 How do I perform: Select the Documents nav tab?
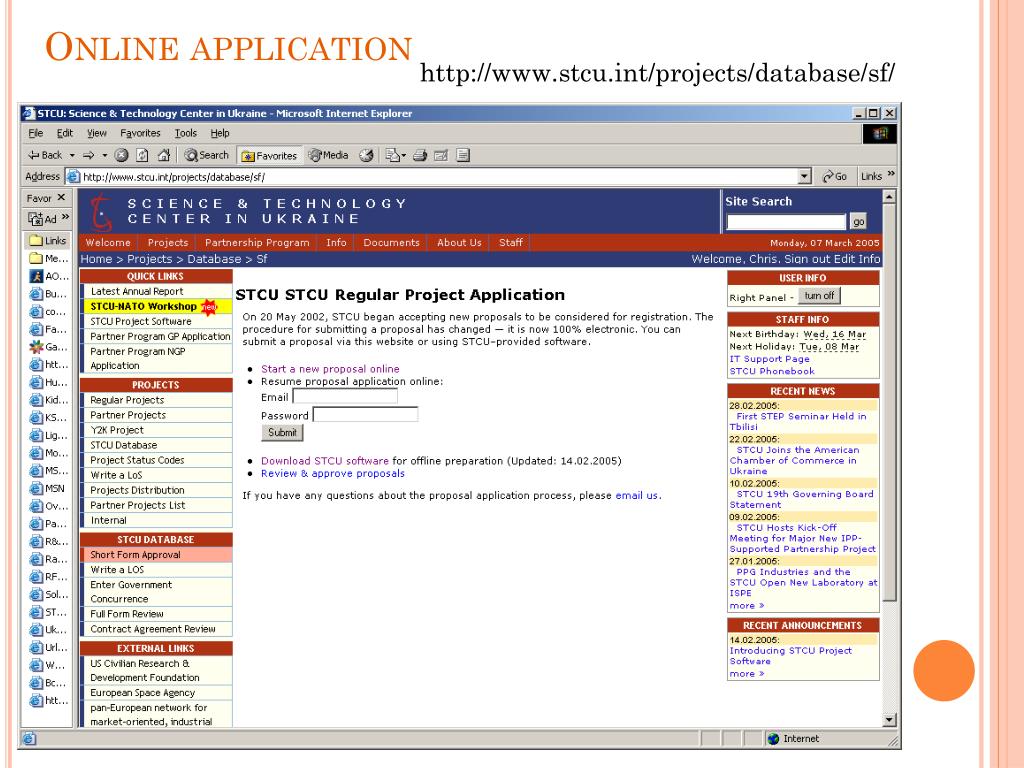(391, 242)
